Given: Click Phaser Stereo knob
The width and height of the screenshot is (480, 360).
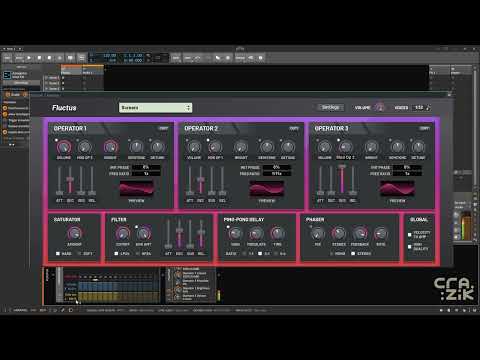Looking at the screenshot, I should [x=339, y=234].
